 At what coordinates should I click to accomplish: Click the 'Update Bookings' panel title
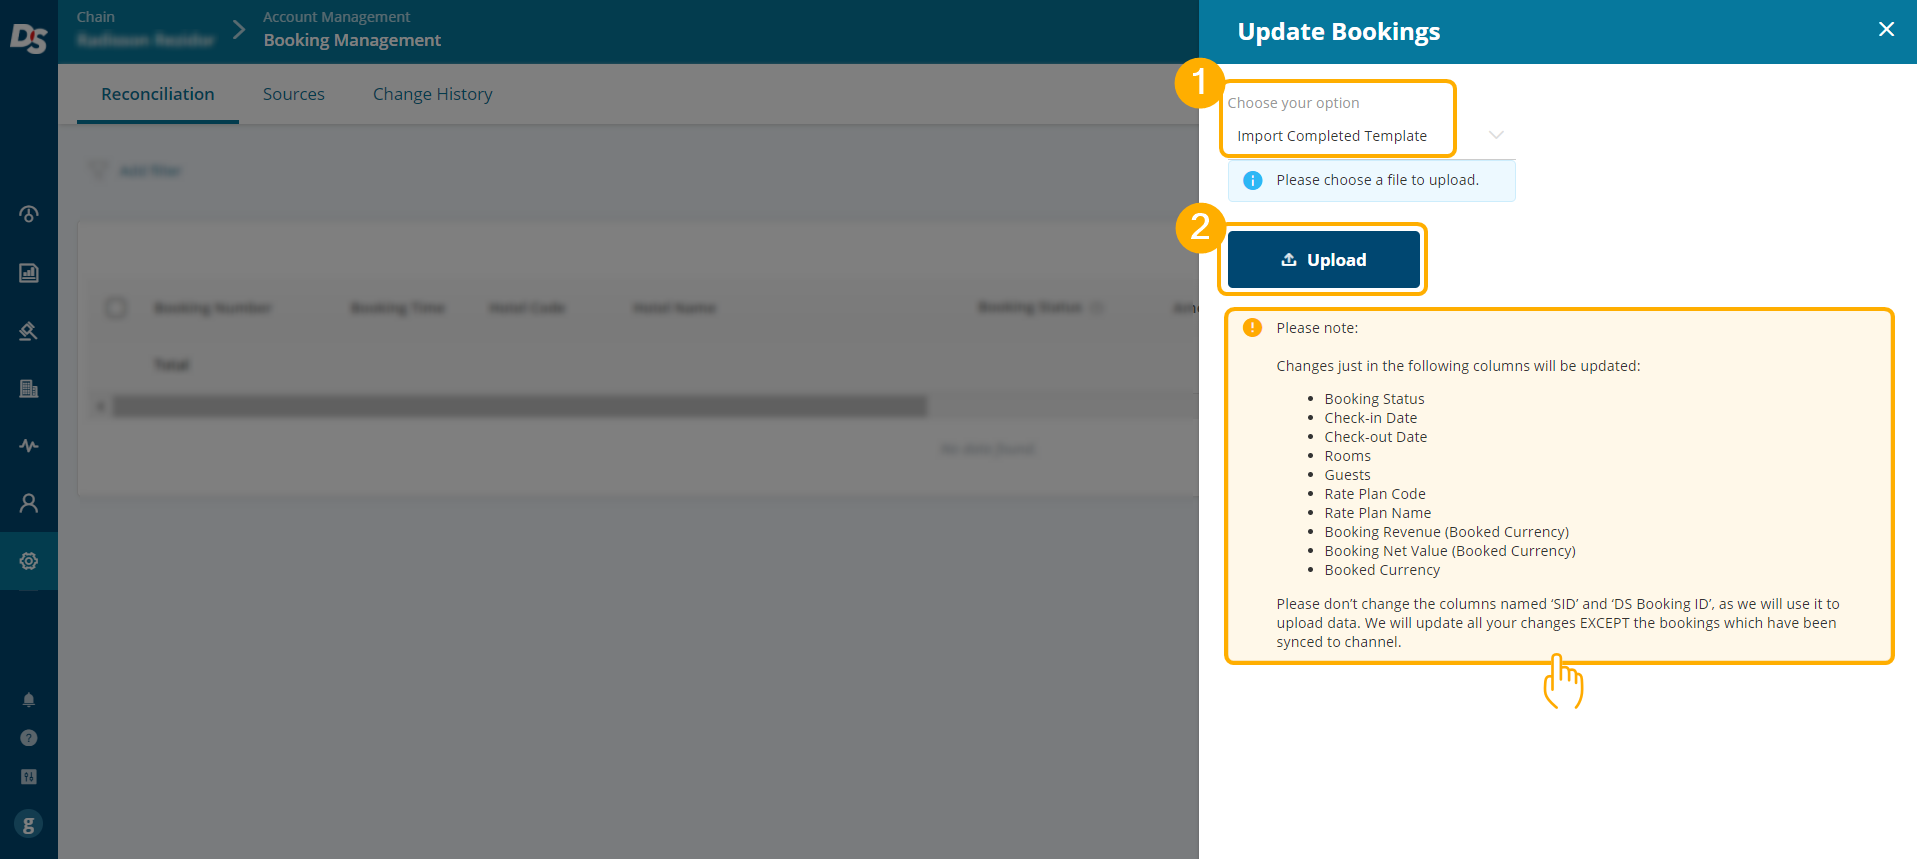coord(1339,32)
